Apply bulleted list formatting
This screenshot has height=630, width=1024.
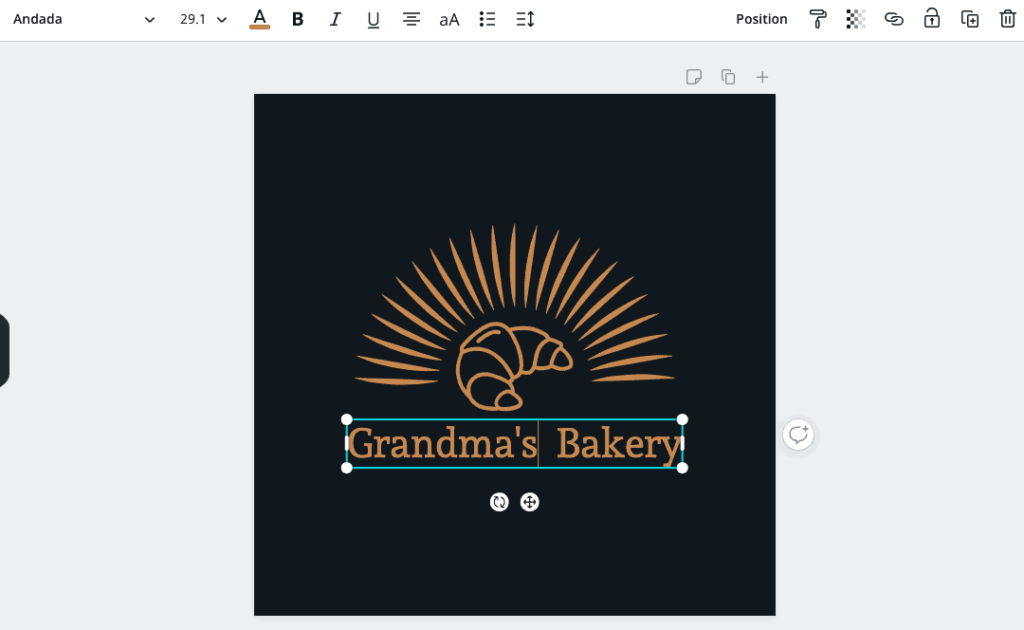pos(487,19)
